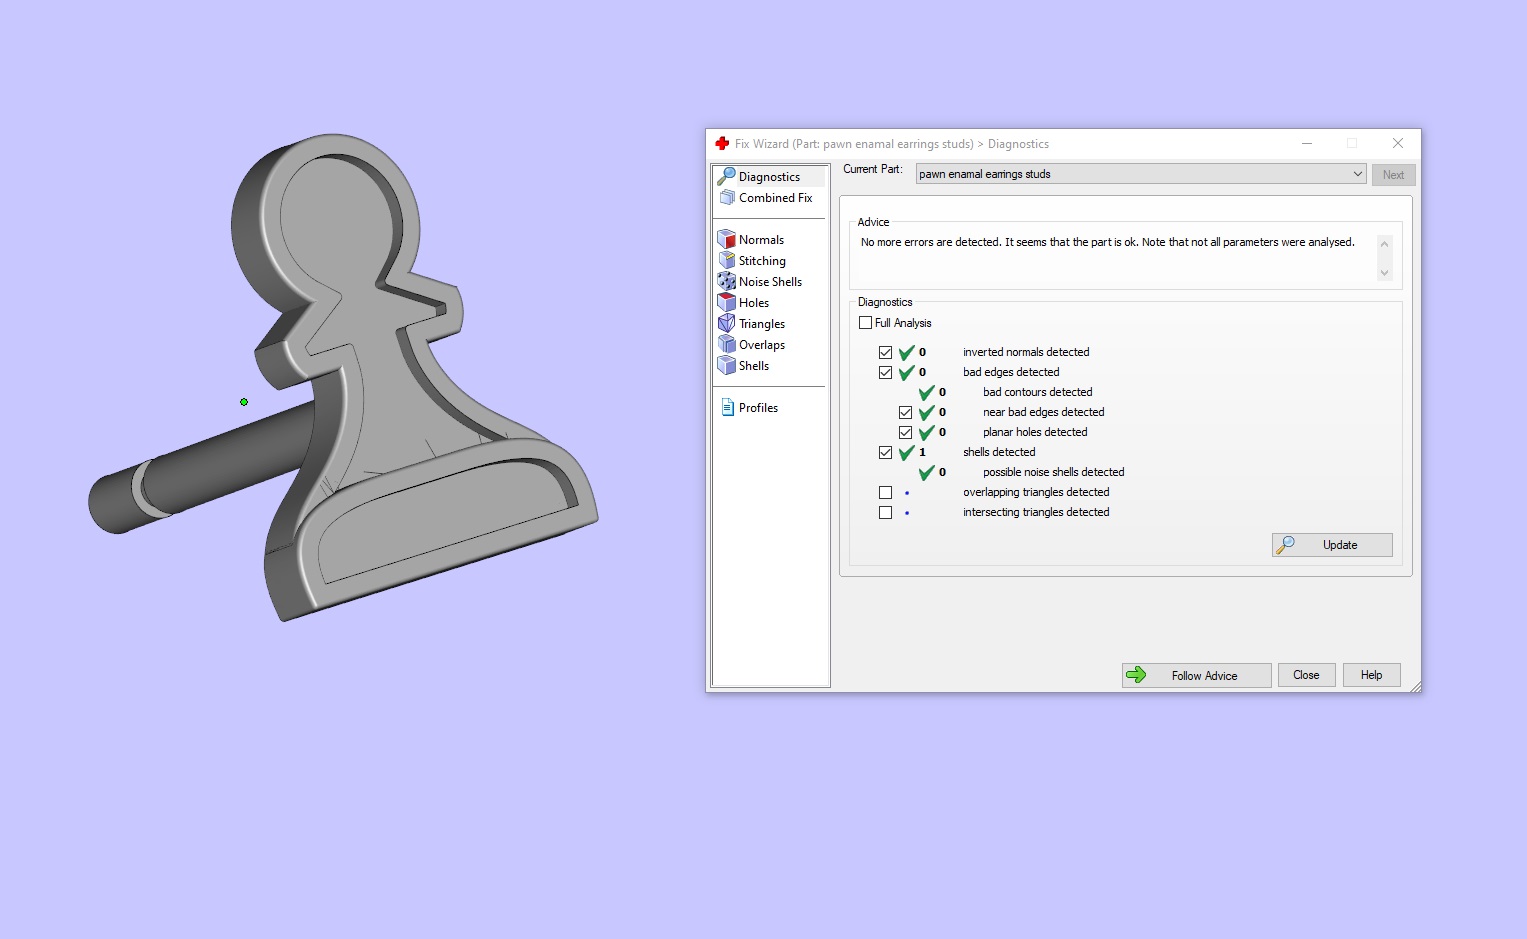Screen dimensions: 1527x939
Task: Click the Normals cube icon
Action: point(727,240)
